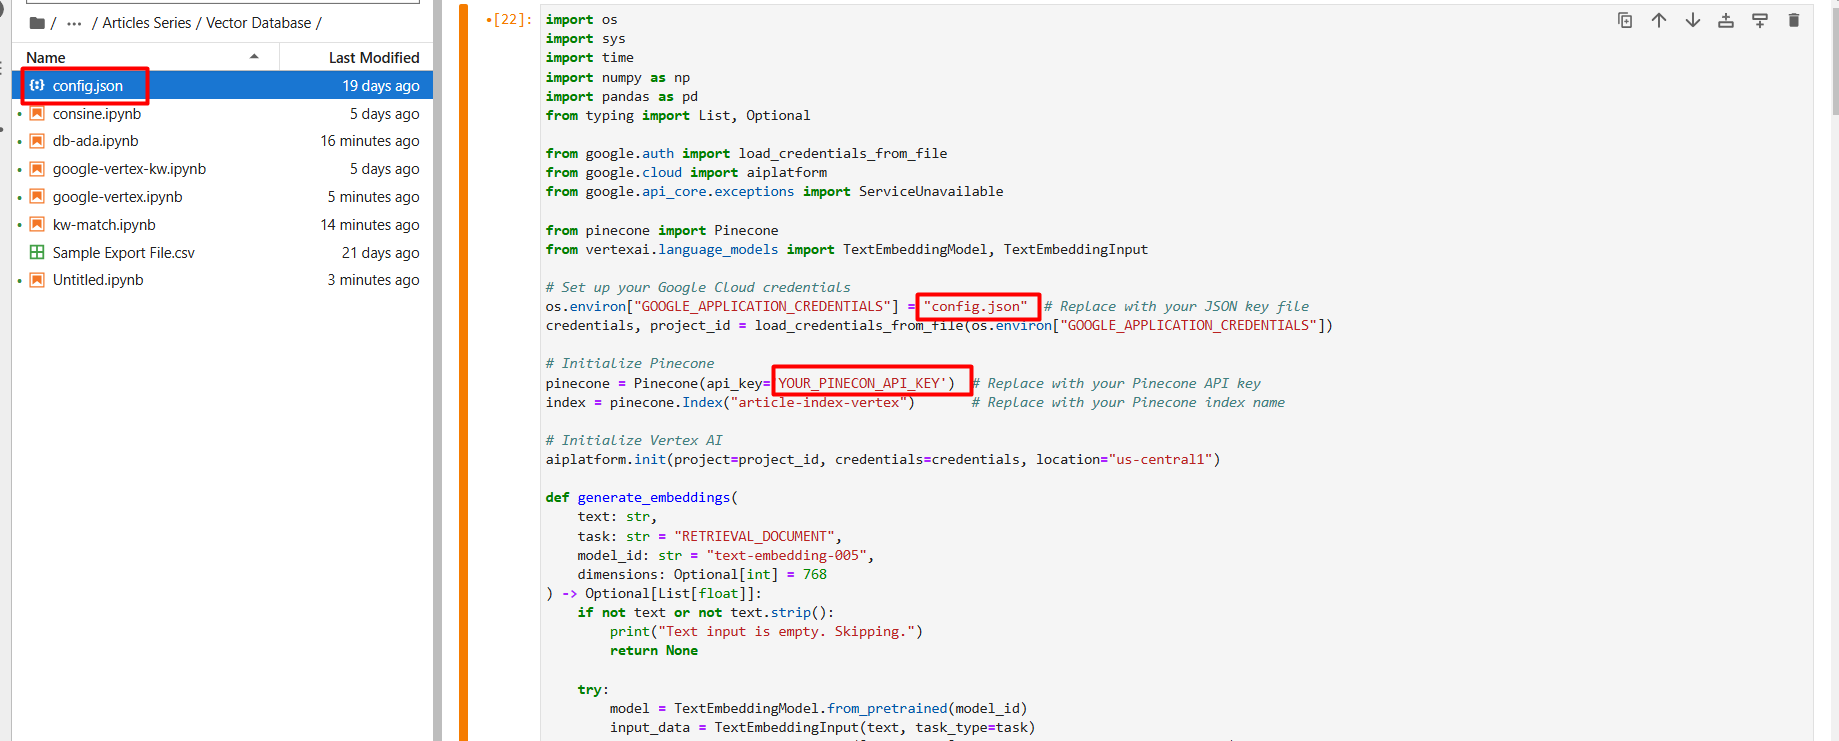
Task: Select the Untitled.ipynb notebook
Action: point(98,280)
